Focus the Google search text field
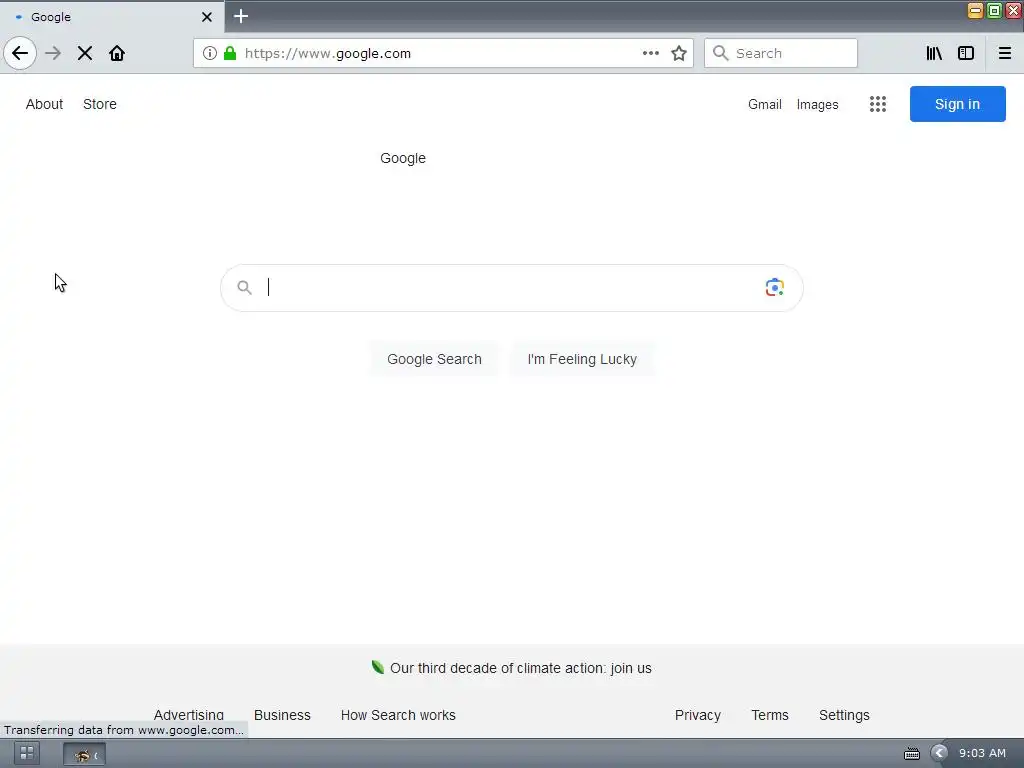 click(513, 287)
